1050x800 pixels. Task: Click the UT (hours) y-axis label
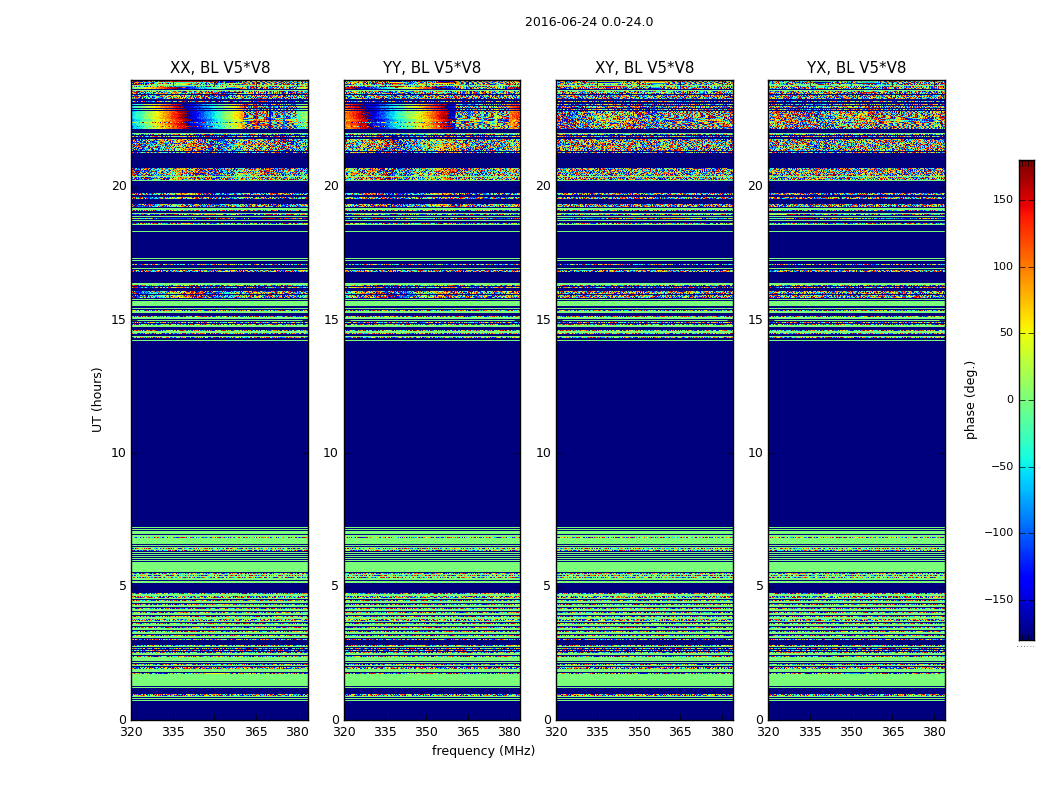pos(97,400)
